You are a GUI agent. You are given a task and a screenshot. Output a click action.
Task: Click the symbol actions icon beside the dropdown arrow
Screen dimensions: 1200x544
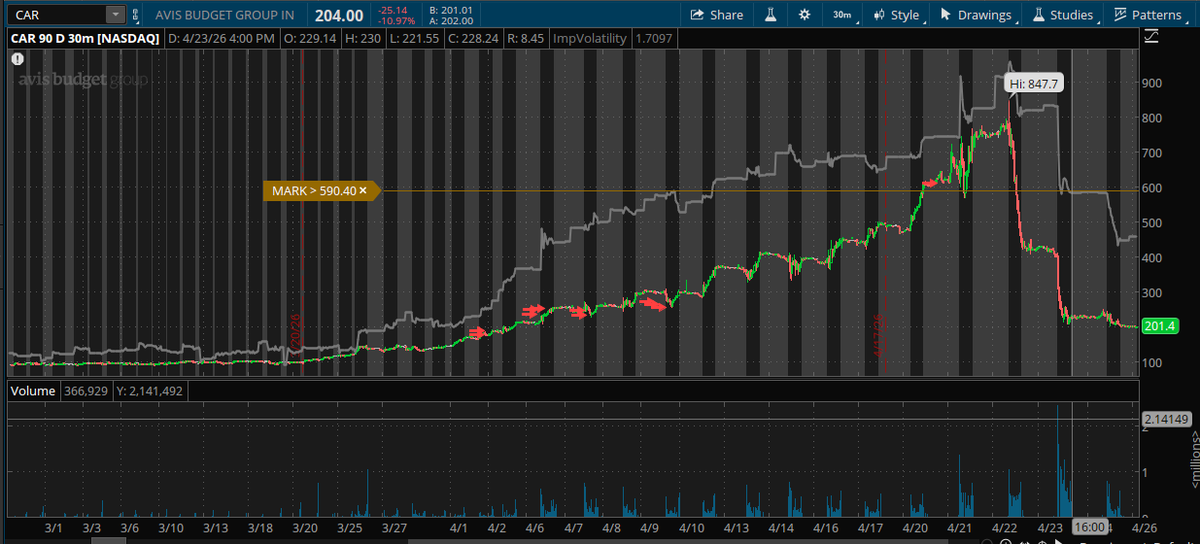coord(135,15)
